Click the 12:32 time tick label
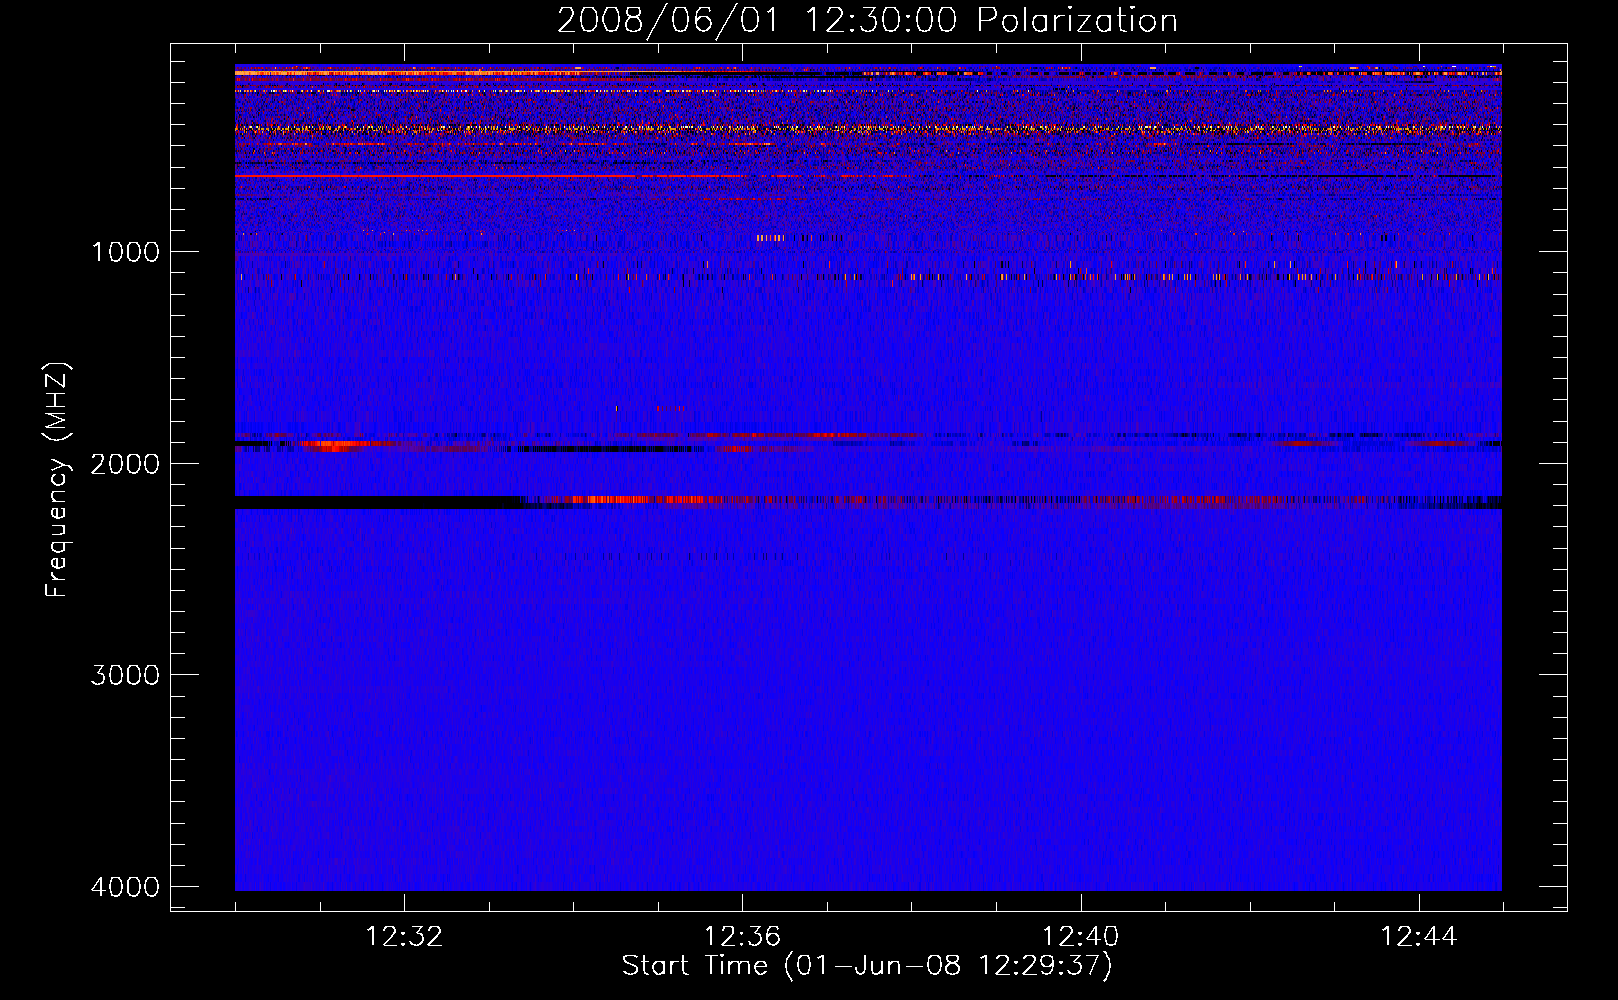1618x1000 pixels. (x=404, y=937)
